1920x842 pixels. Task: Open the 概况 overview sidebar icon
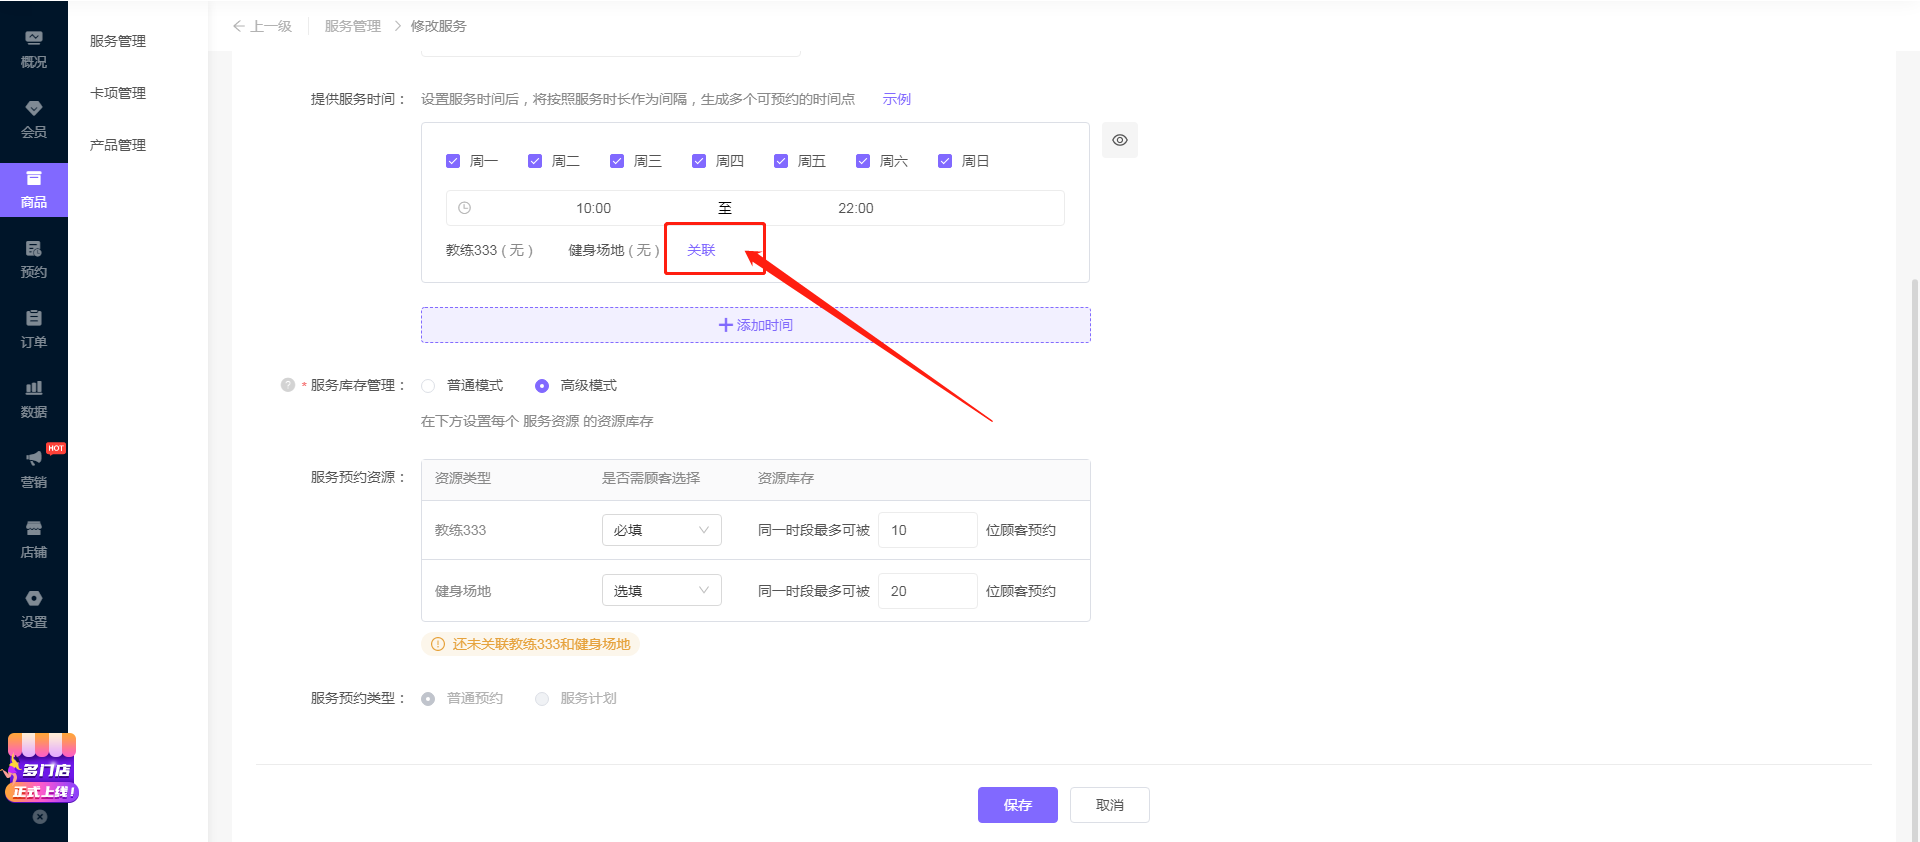click(34, 50)
